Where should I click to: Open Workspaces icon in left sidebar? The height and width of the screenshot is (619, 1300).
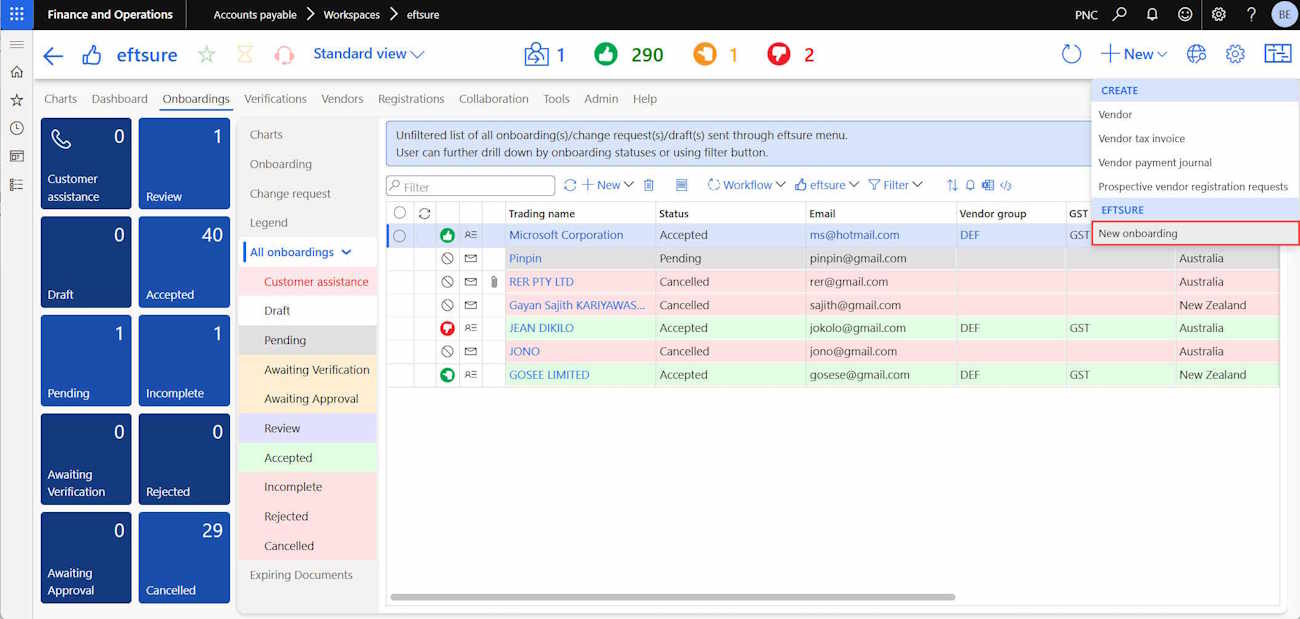16,156
